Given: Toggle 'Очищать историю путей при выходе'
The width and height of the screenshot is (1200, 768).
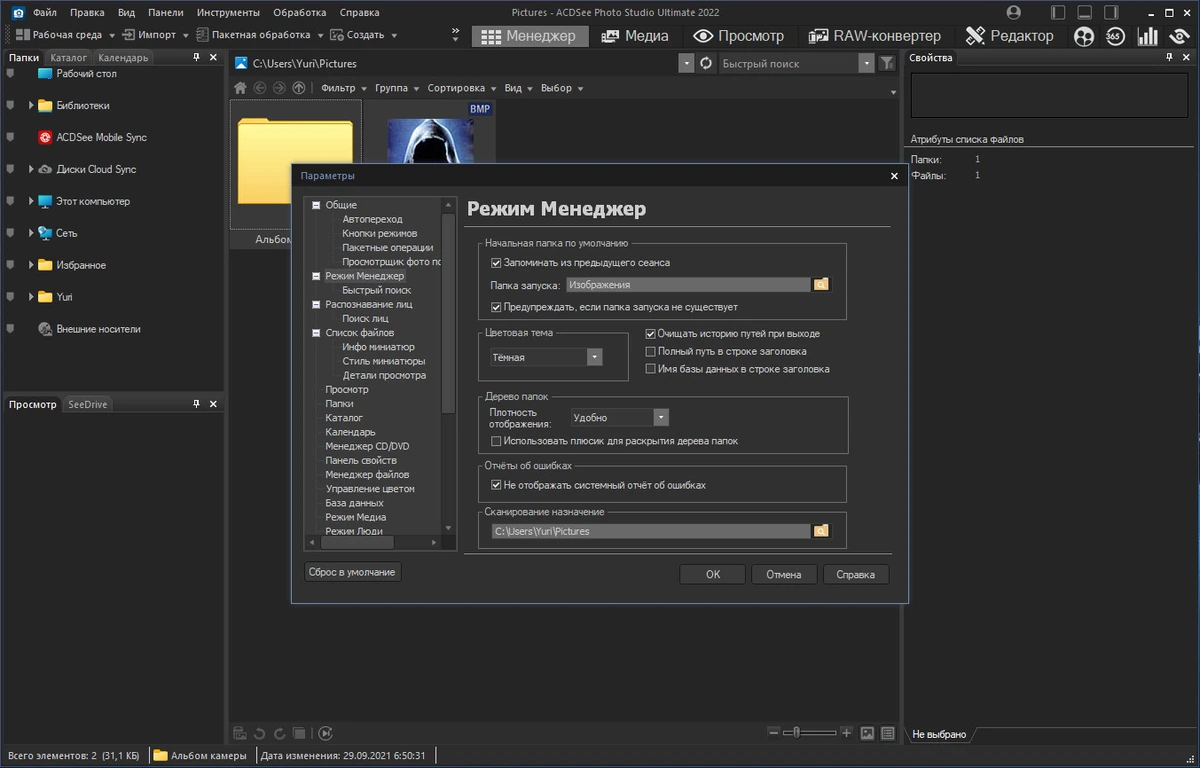Looking at the screenshot, I should click(x=651, y=334).
